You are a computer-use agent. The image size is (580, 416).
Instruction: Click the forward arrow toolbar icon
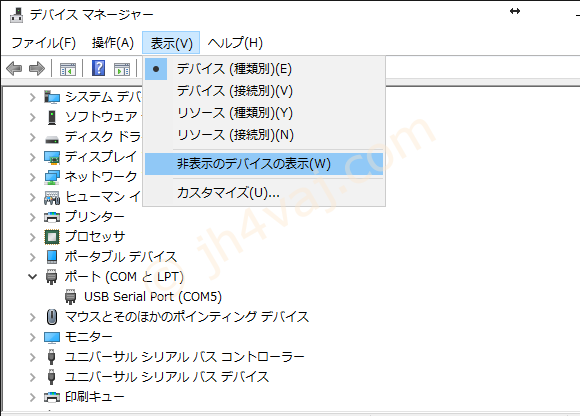point(37,68)
